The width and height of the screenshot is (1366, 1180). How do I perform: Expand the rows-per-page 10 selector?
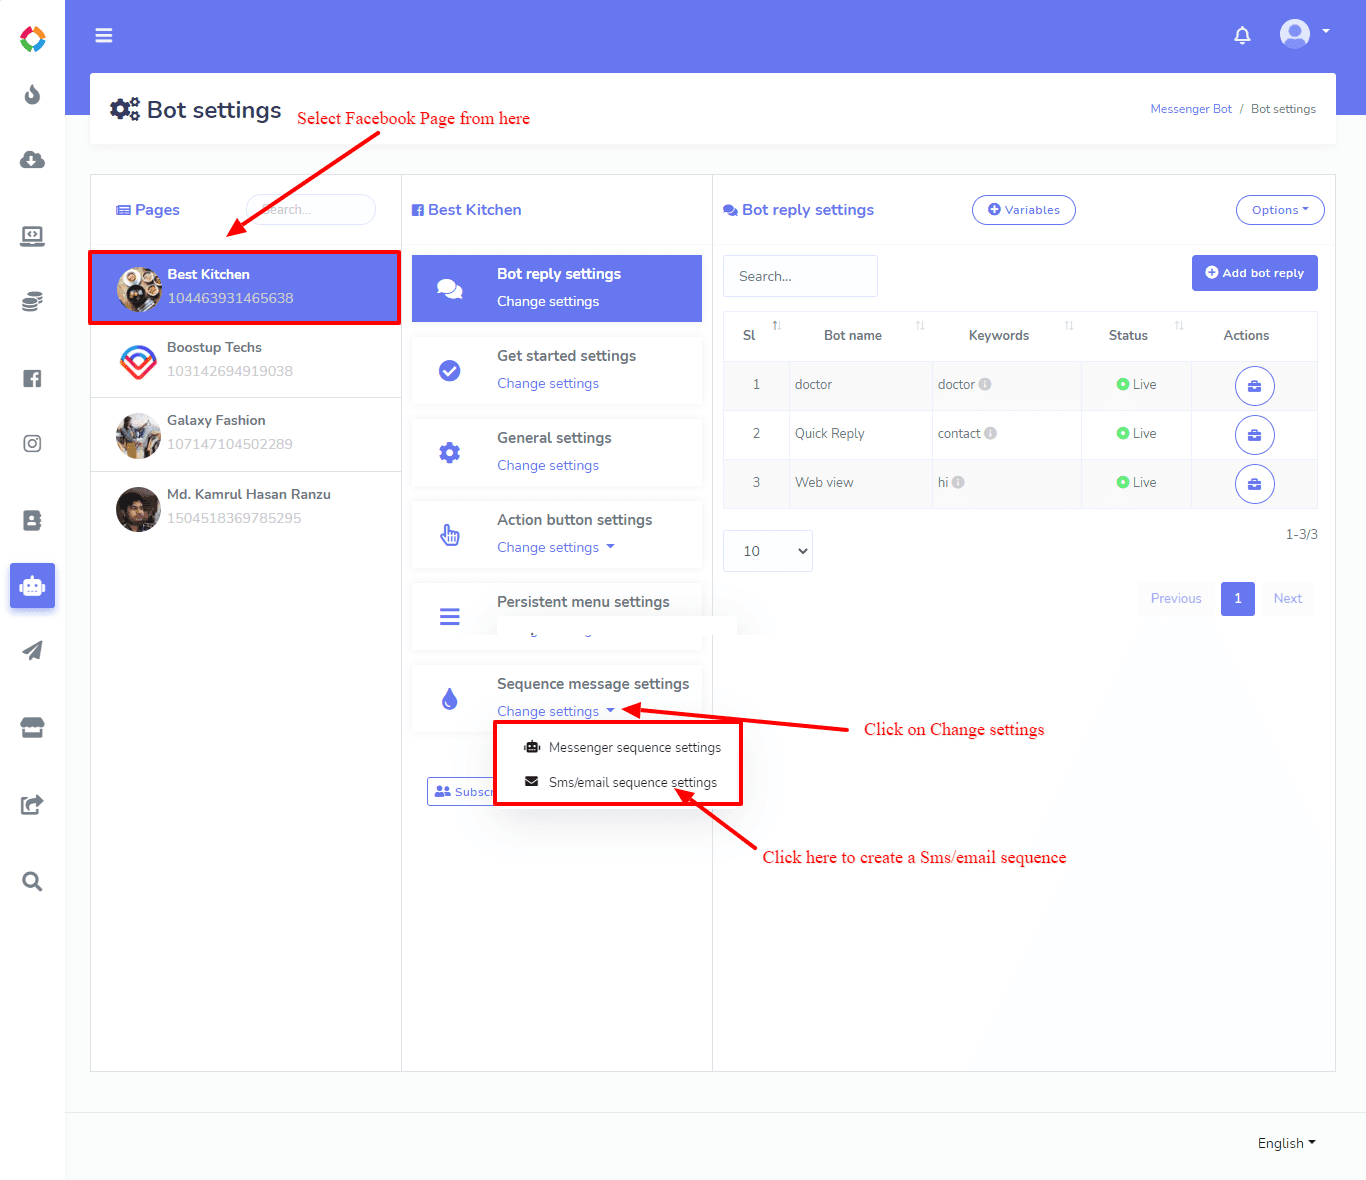[x=768, y=551]
